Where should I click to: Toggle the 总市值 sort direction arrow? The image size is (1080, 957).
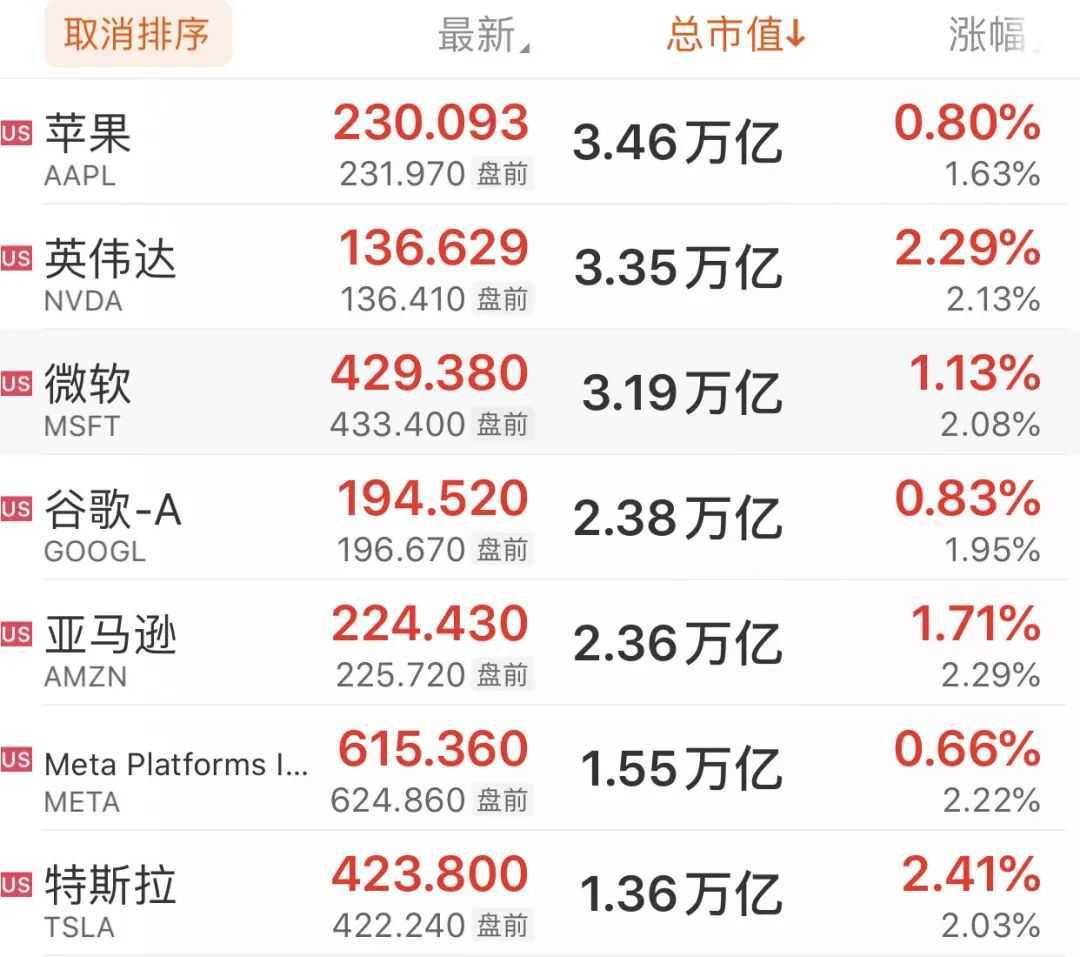click(796, 36)
